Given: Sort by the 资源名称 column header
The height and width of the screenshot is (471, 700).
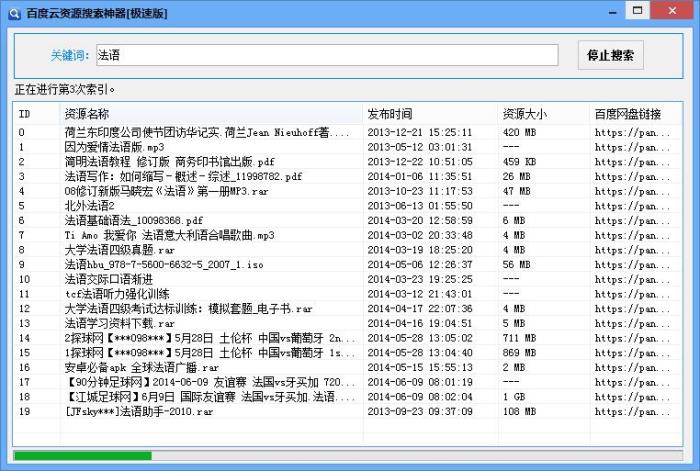Looking at the screenshot, I should tap(211, 114).
